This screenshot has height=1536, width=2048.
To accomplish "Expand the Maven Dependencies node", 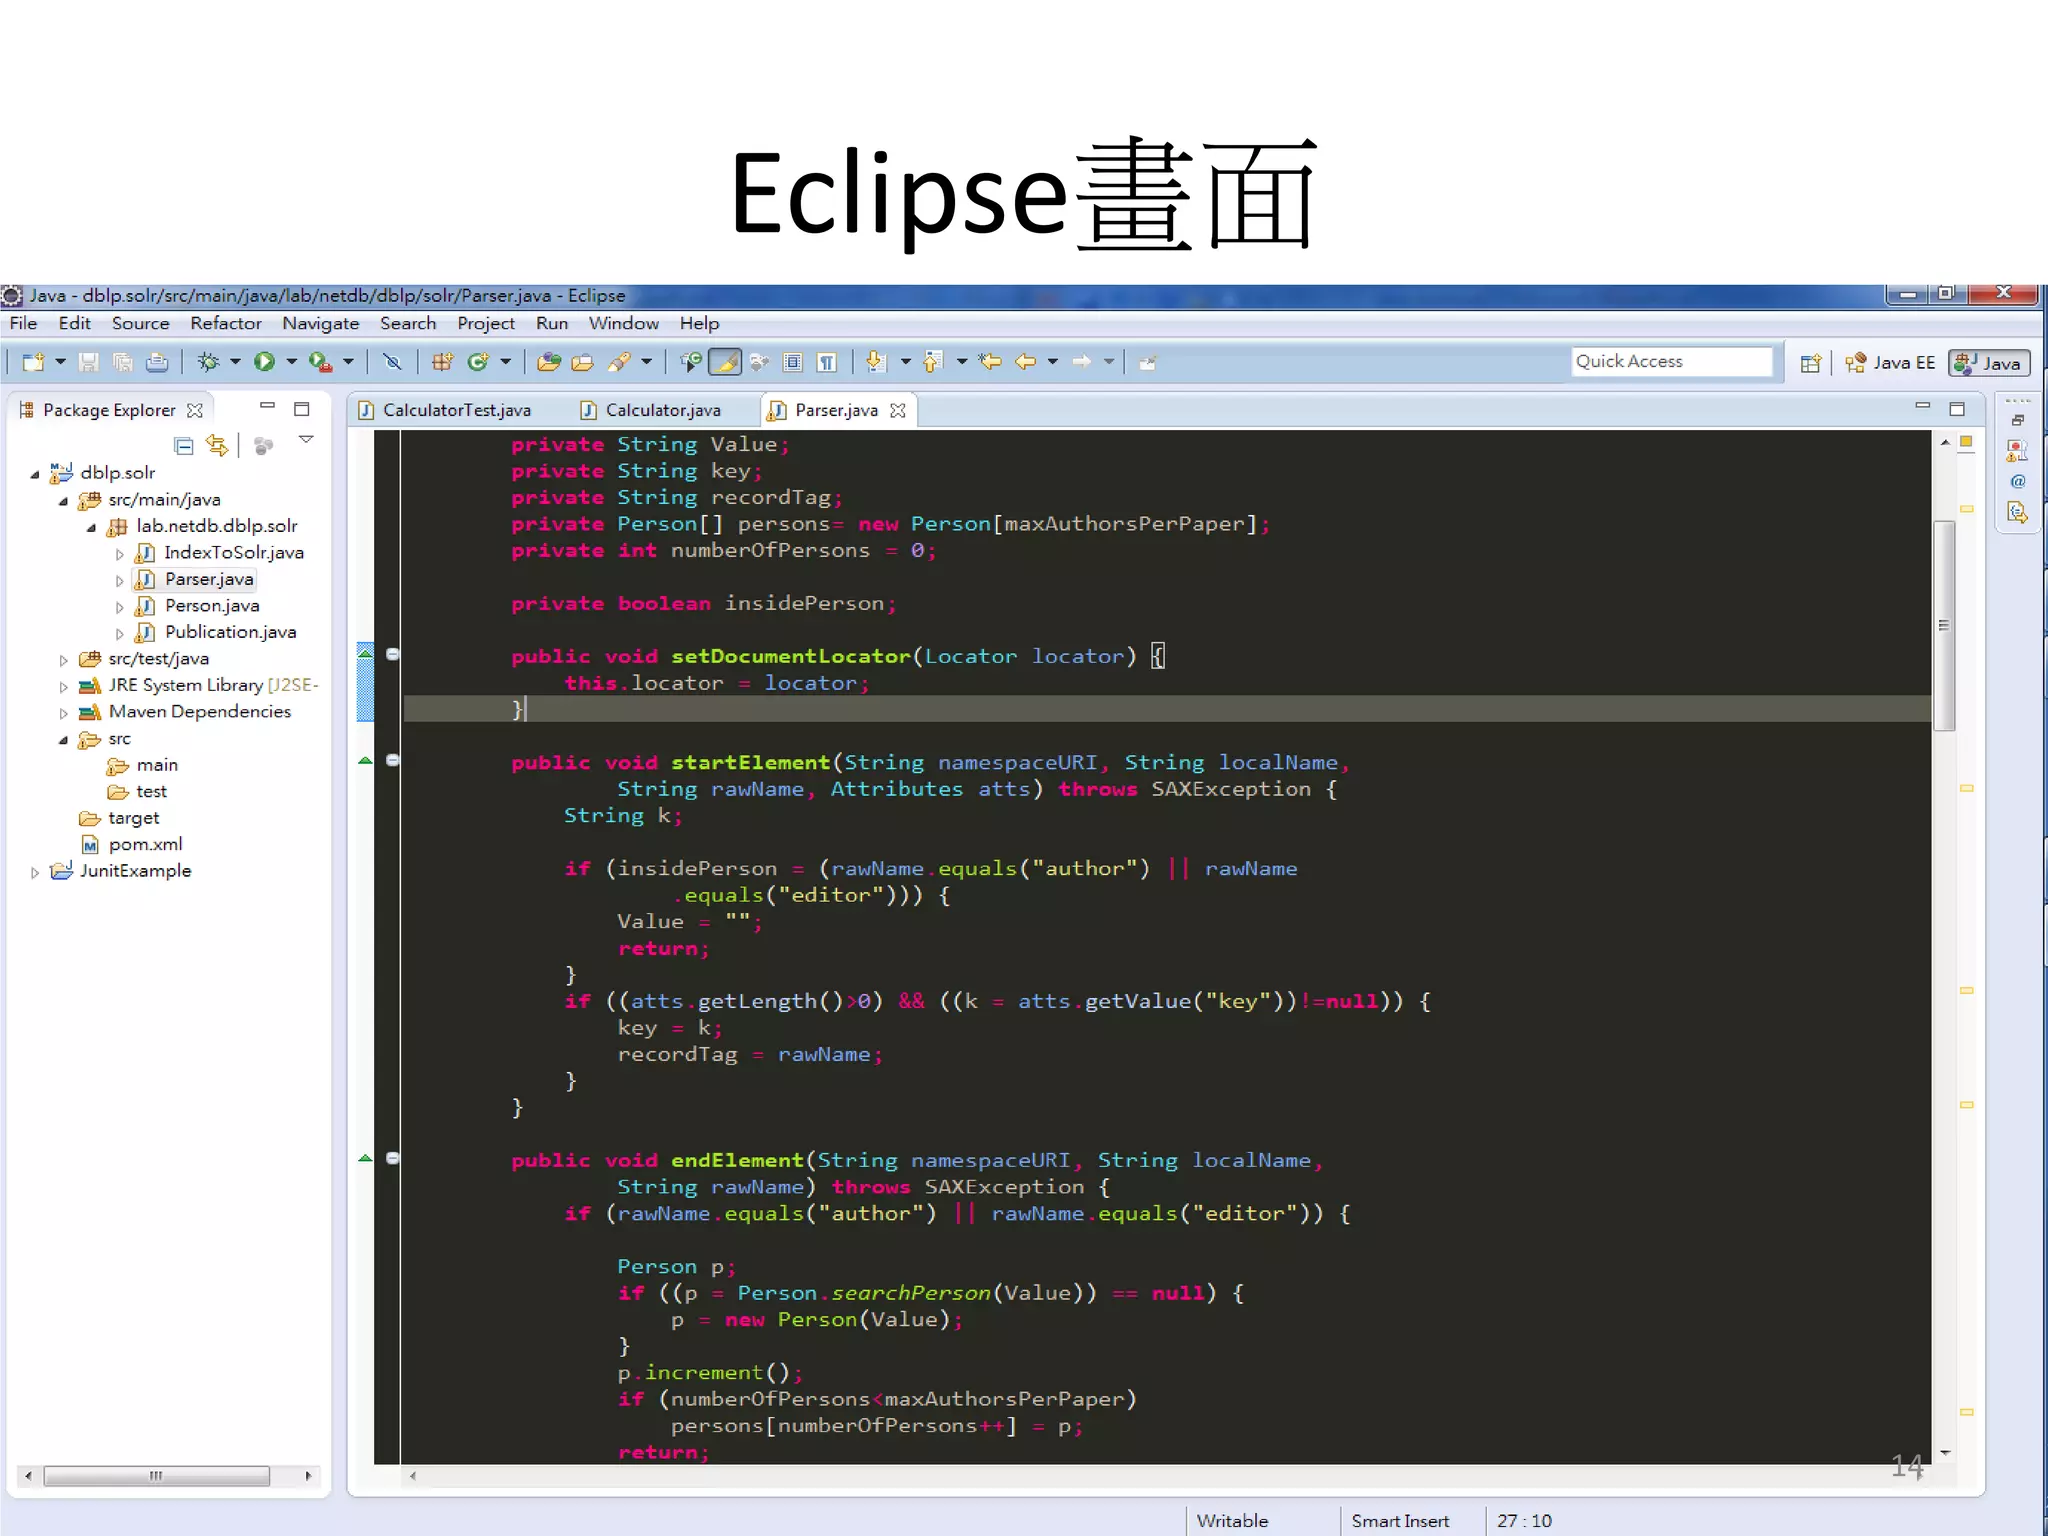I will click(x=63, y=713).
